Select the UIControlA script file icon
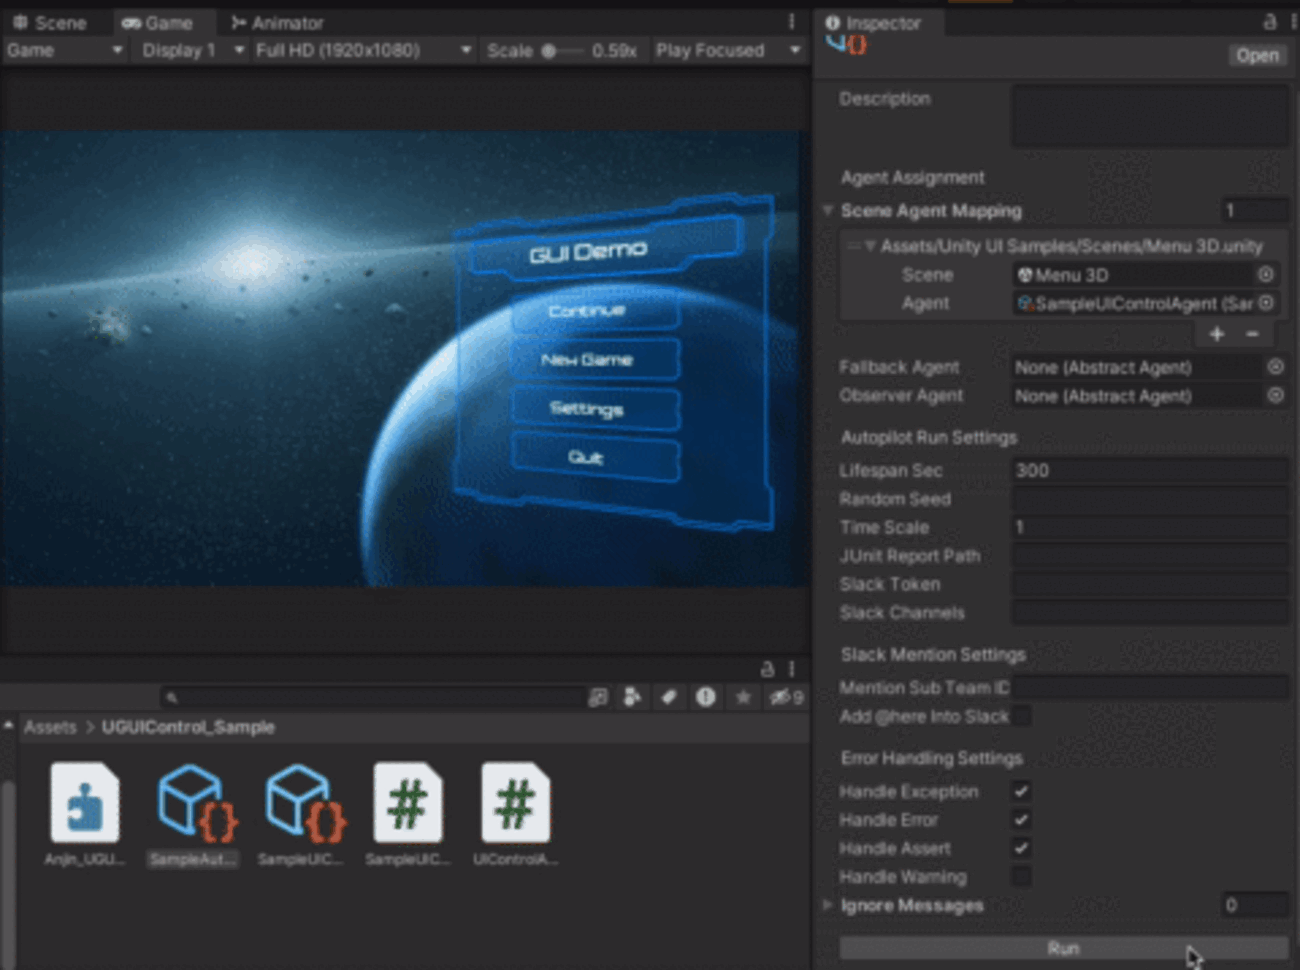This screenshot has height=970, width=1300. click(x=515, y=804)
